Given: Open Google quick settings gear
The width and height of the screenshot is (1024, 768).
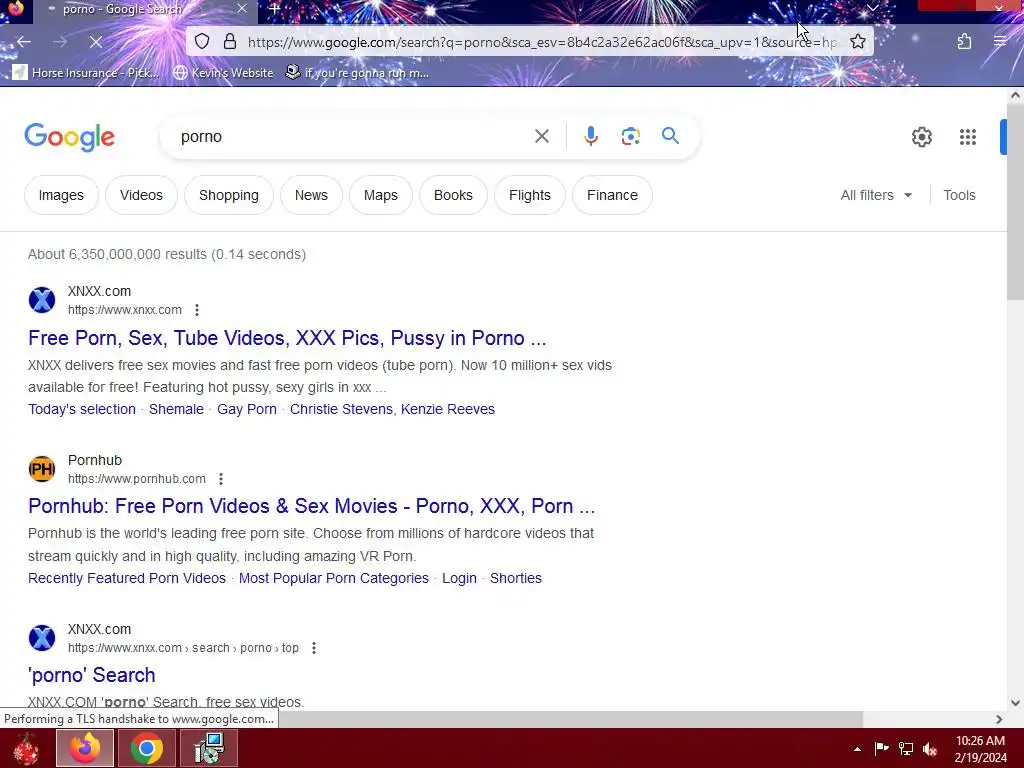Looking at the screenshot, I should (x=921, y=137).
